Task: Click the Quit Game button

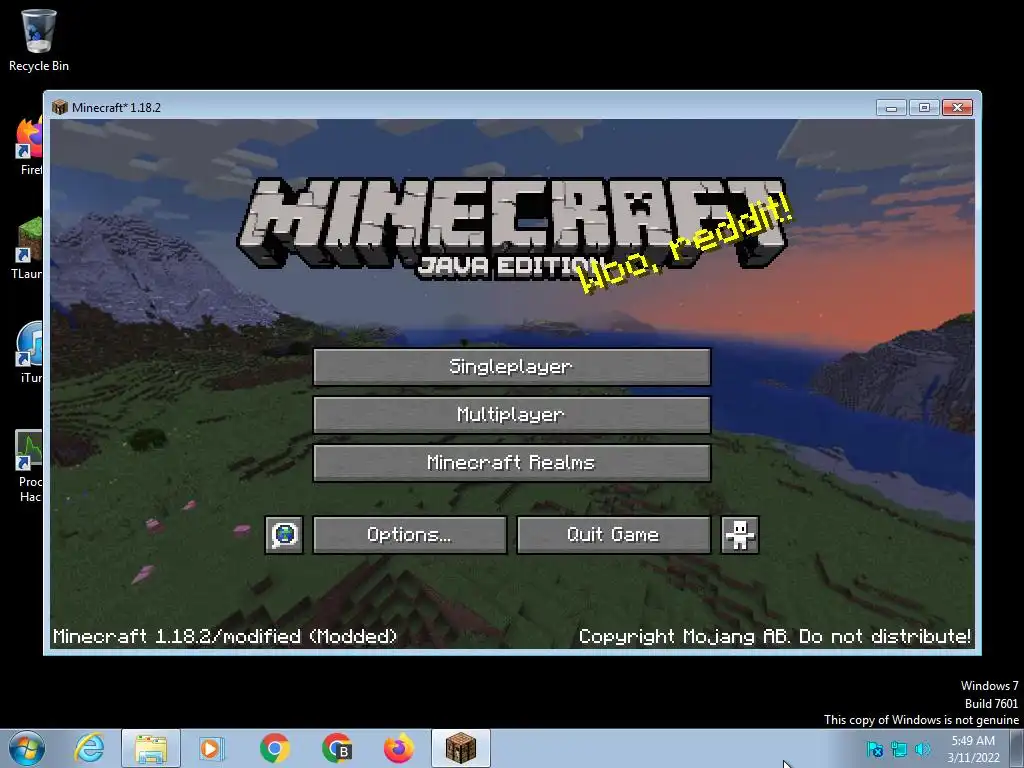Action: [x=613, y=535]
